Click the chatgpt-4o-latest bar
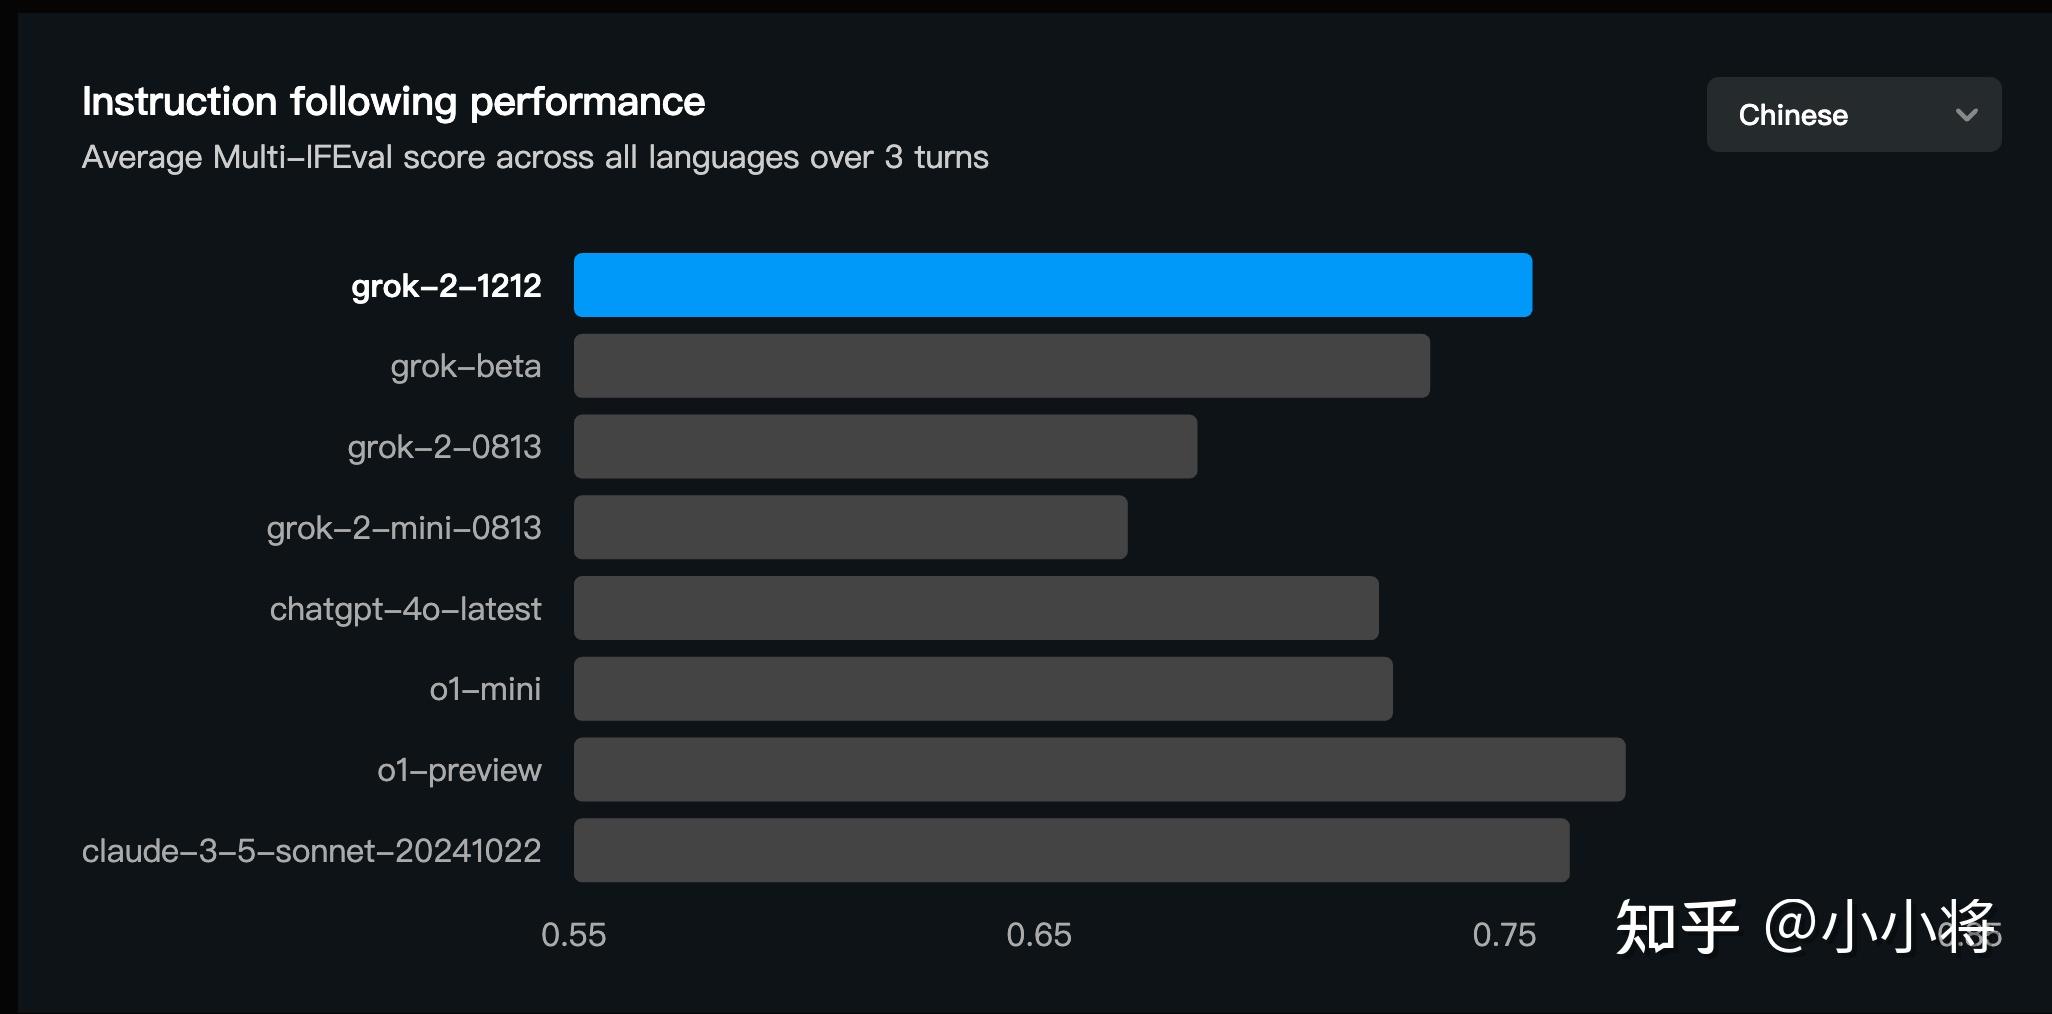The image size is (2052, 1014). pyautogui.click(x=976, y=608)
